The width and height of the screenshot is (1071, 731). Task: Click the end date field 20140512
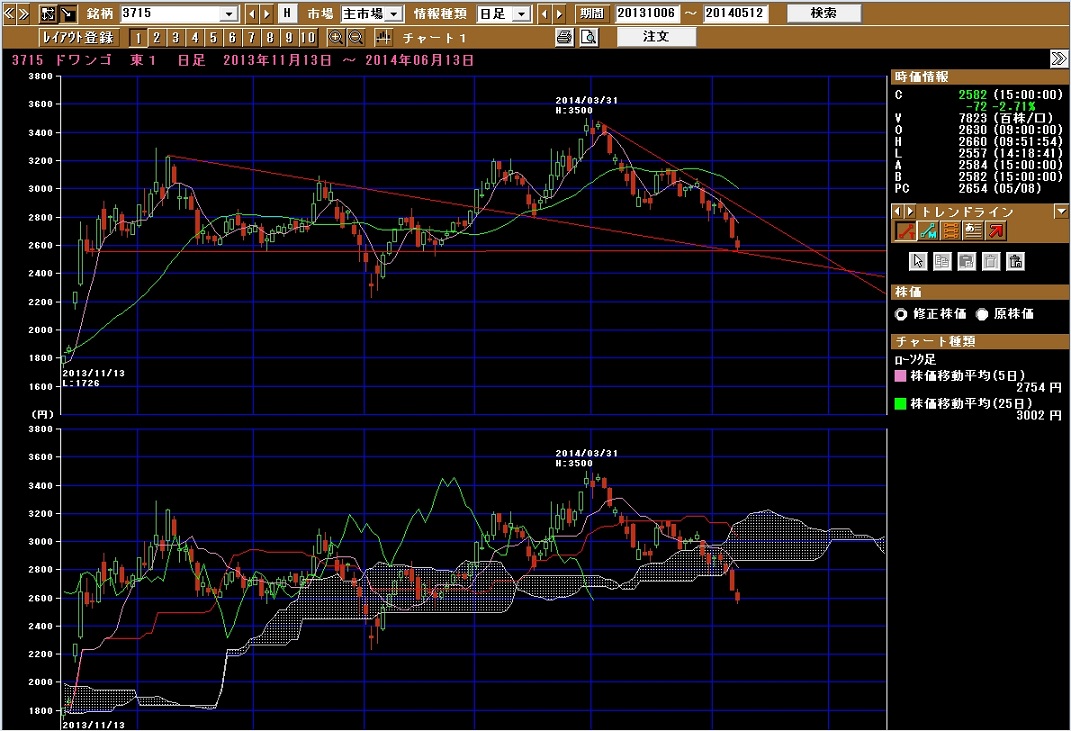click(734, 13)
